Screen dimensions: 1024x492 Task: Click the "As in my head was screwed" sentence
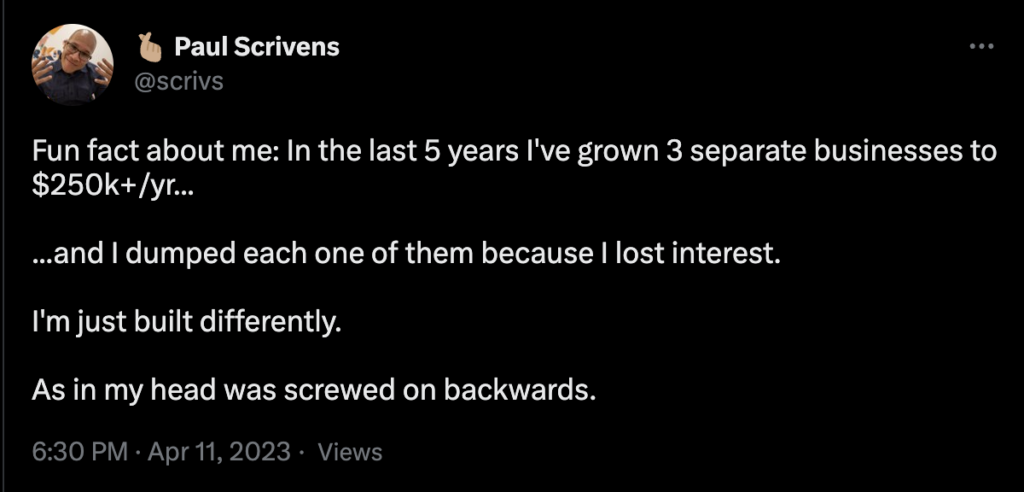point(313,390)
